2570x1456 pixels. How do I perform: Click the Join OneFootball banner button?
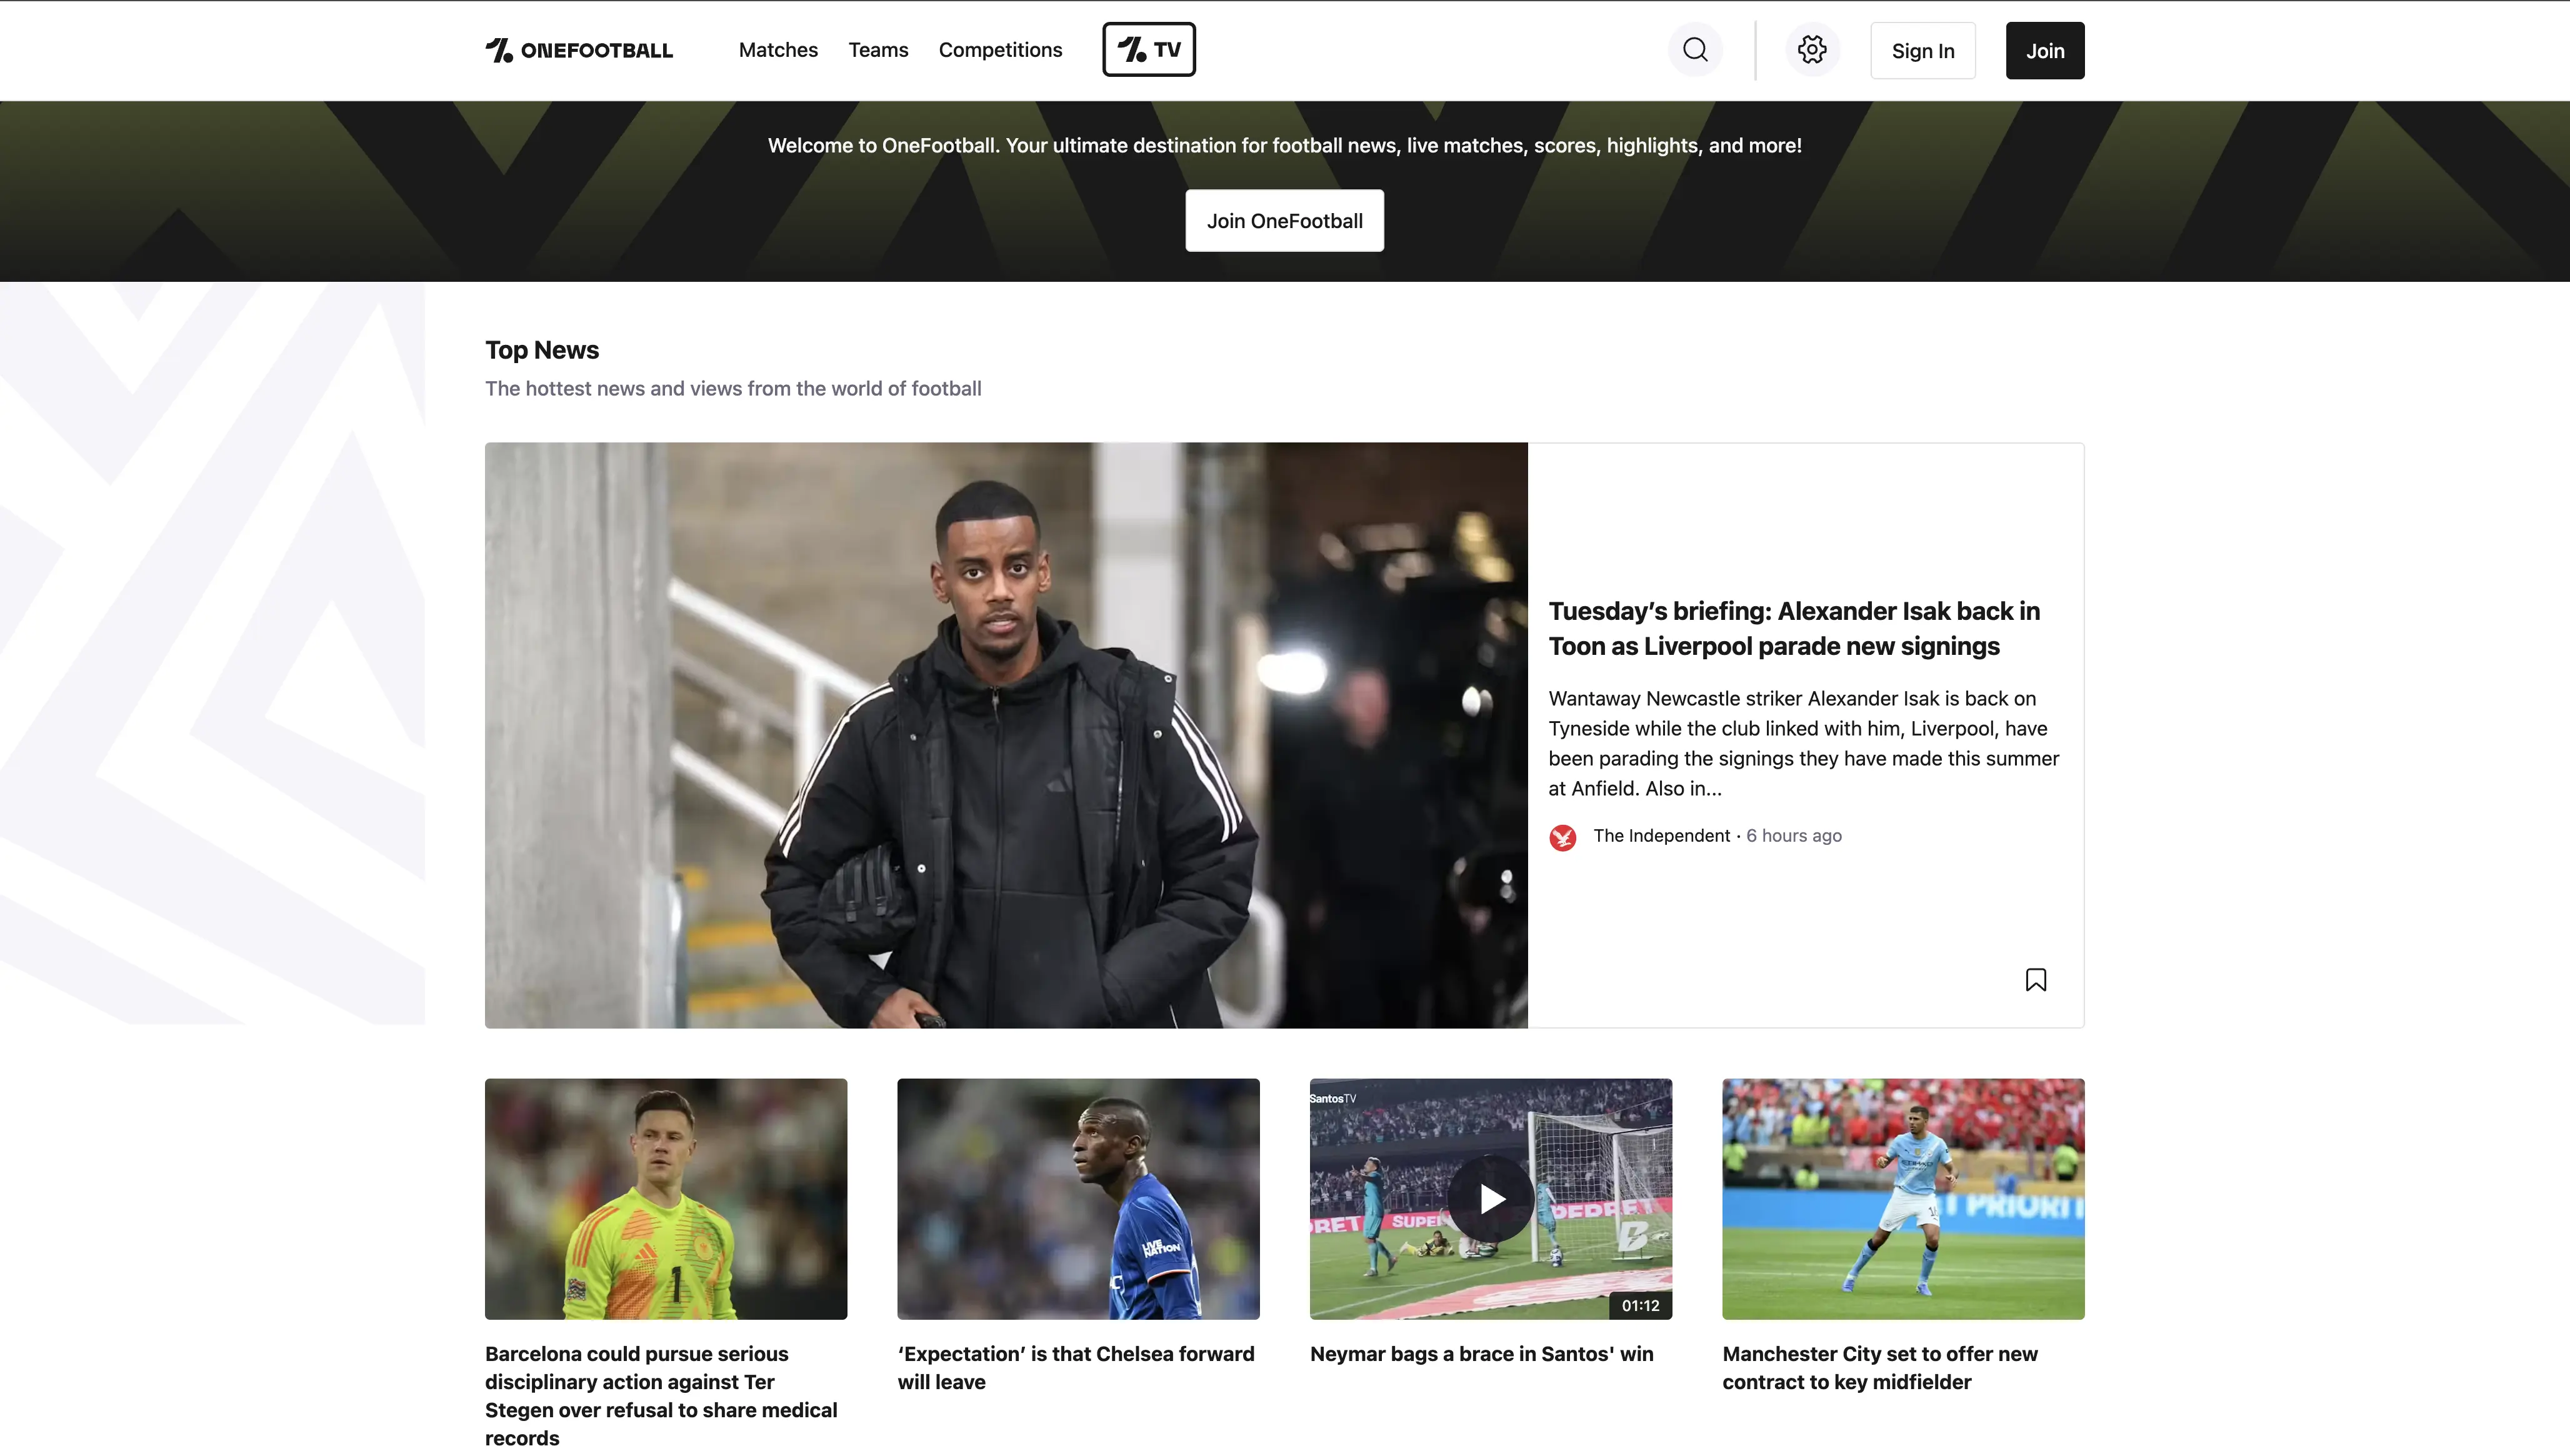point(1285,221)
